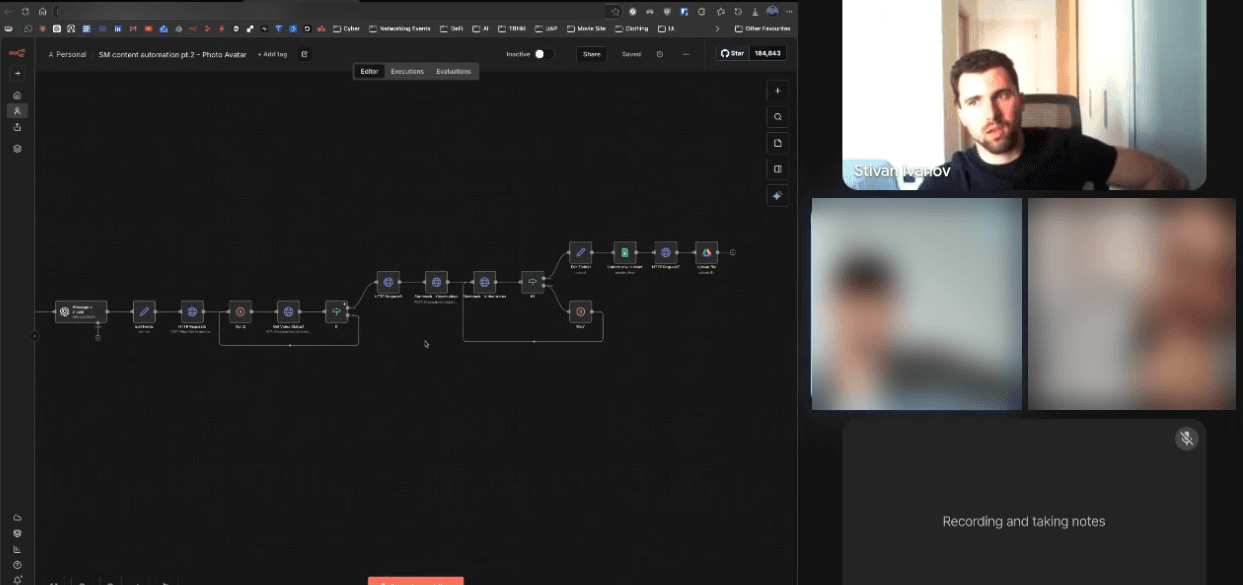The image size is (1243, 585).
Task: Select the Shotstack Video status node
Action: tap(484, 282)
